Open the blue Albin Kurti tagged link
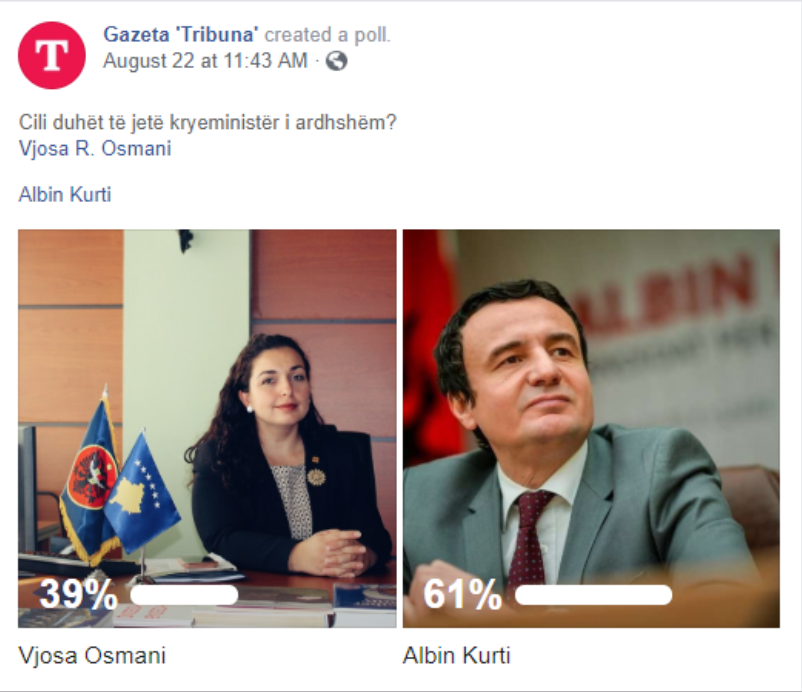802x692 pixels. (x=65, y=194)
